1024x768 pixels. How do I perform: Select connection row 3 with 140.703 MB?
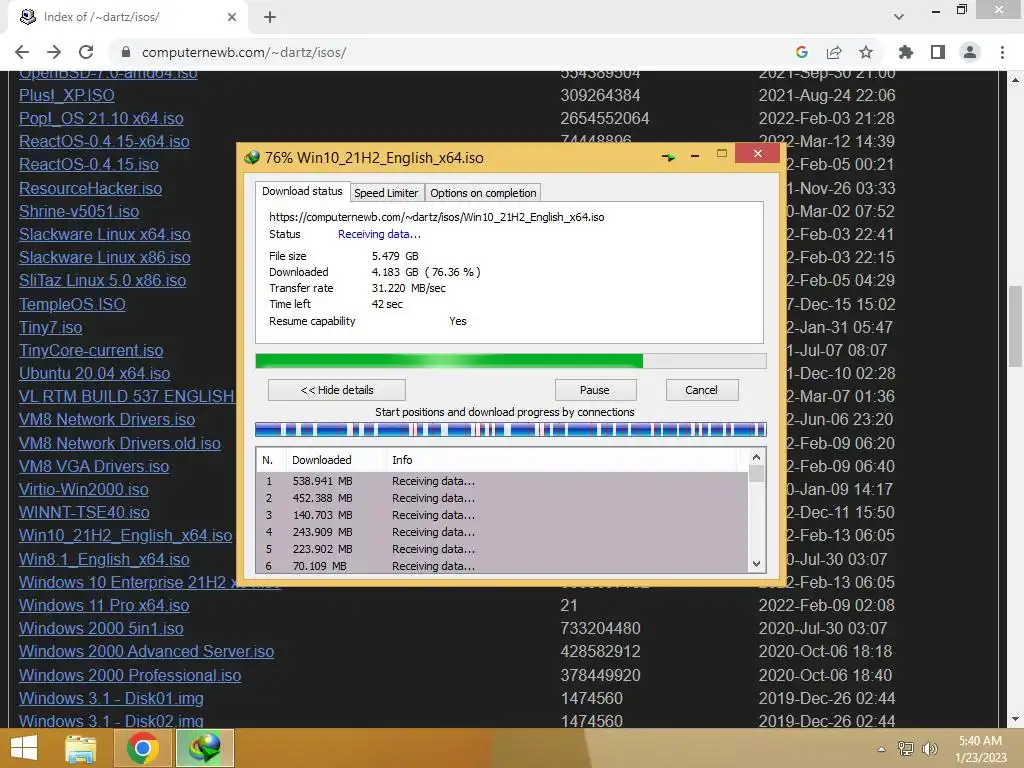coord(502,515)
